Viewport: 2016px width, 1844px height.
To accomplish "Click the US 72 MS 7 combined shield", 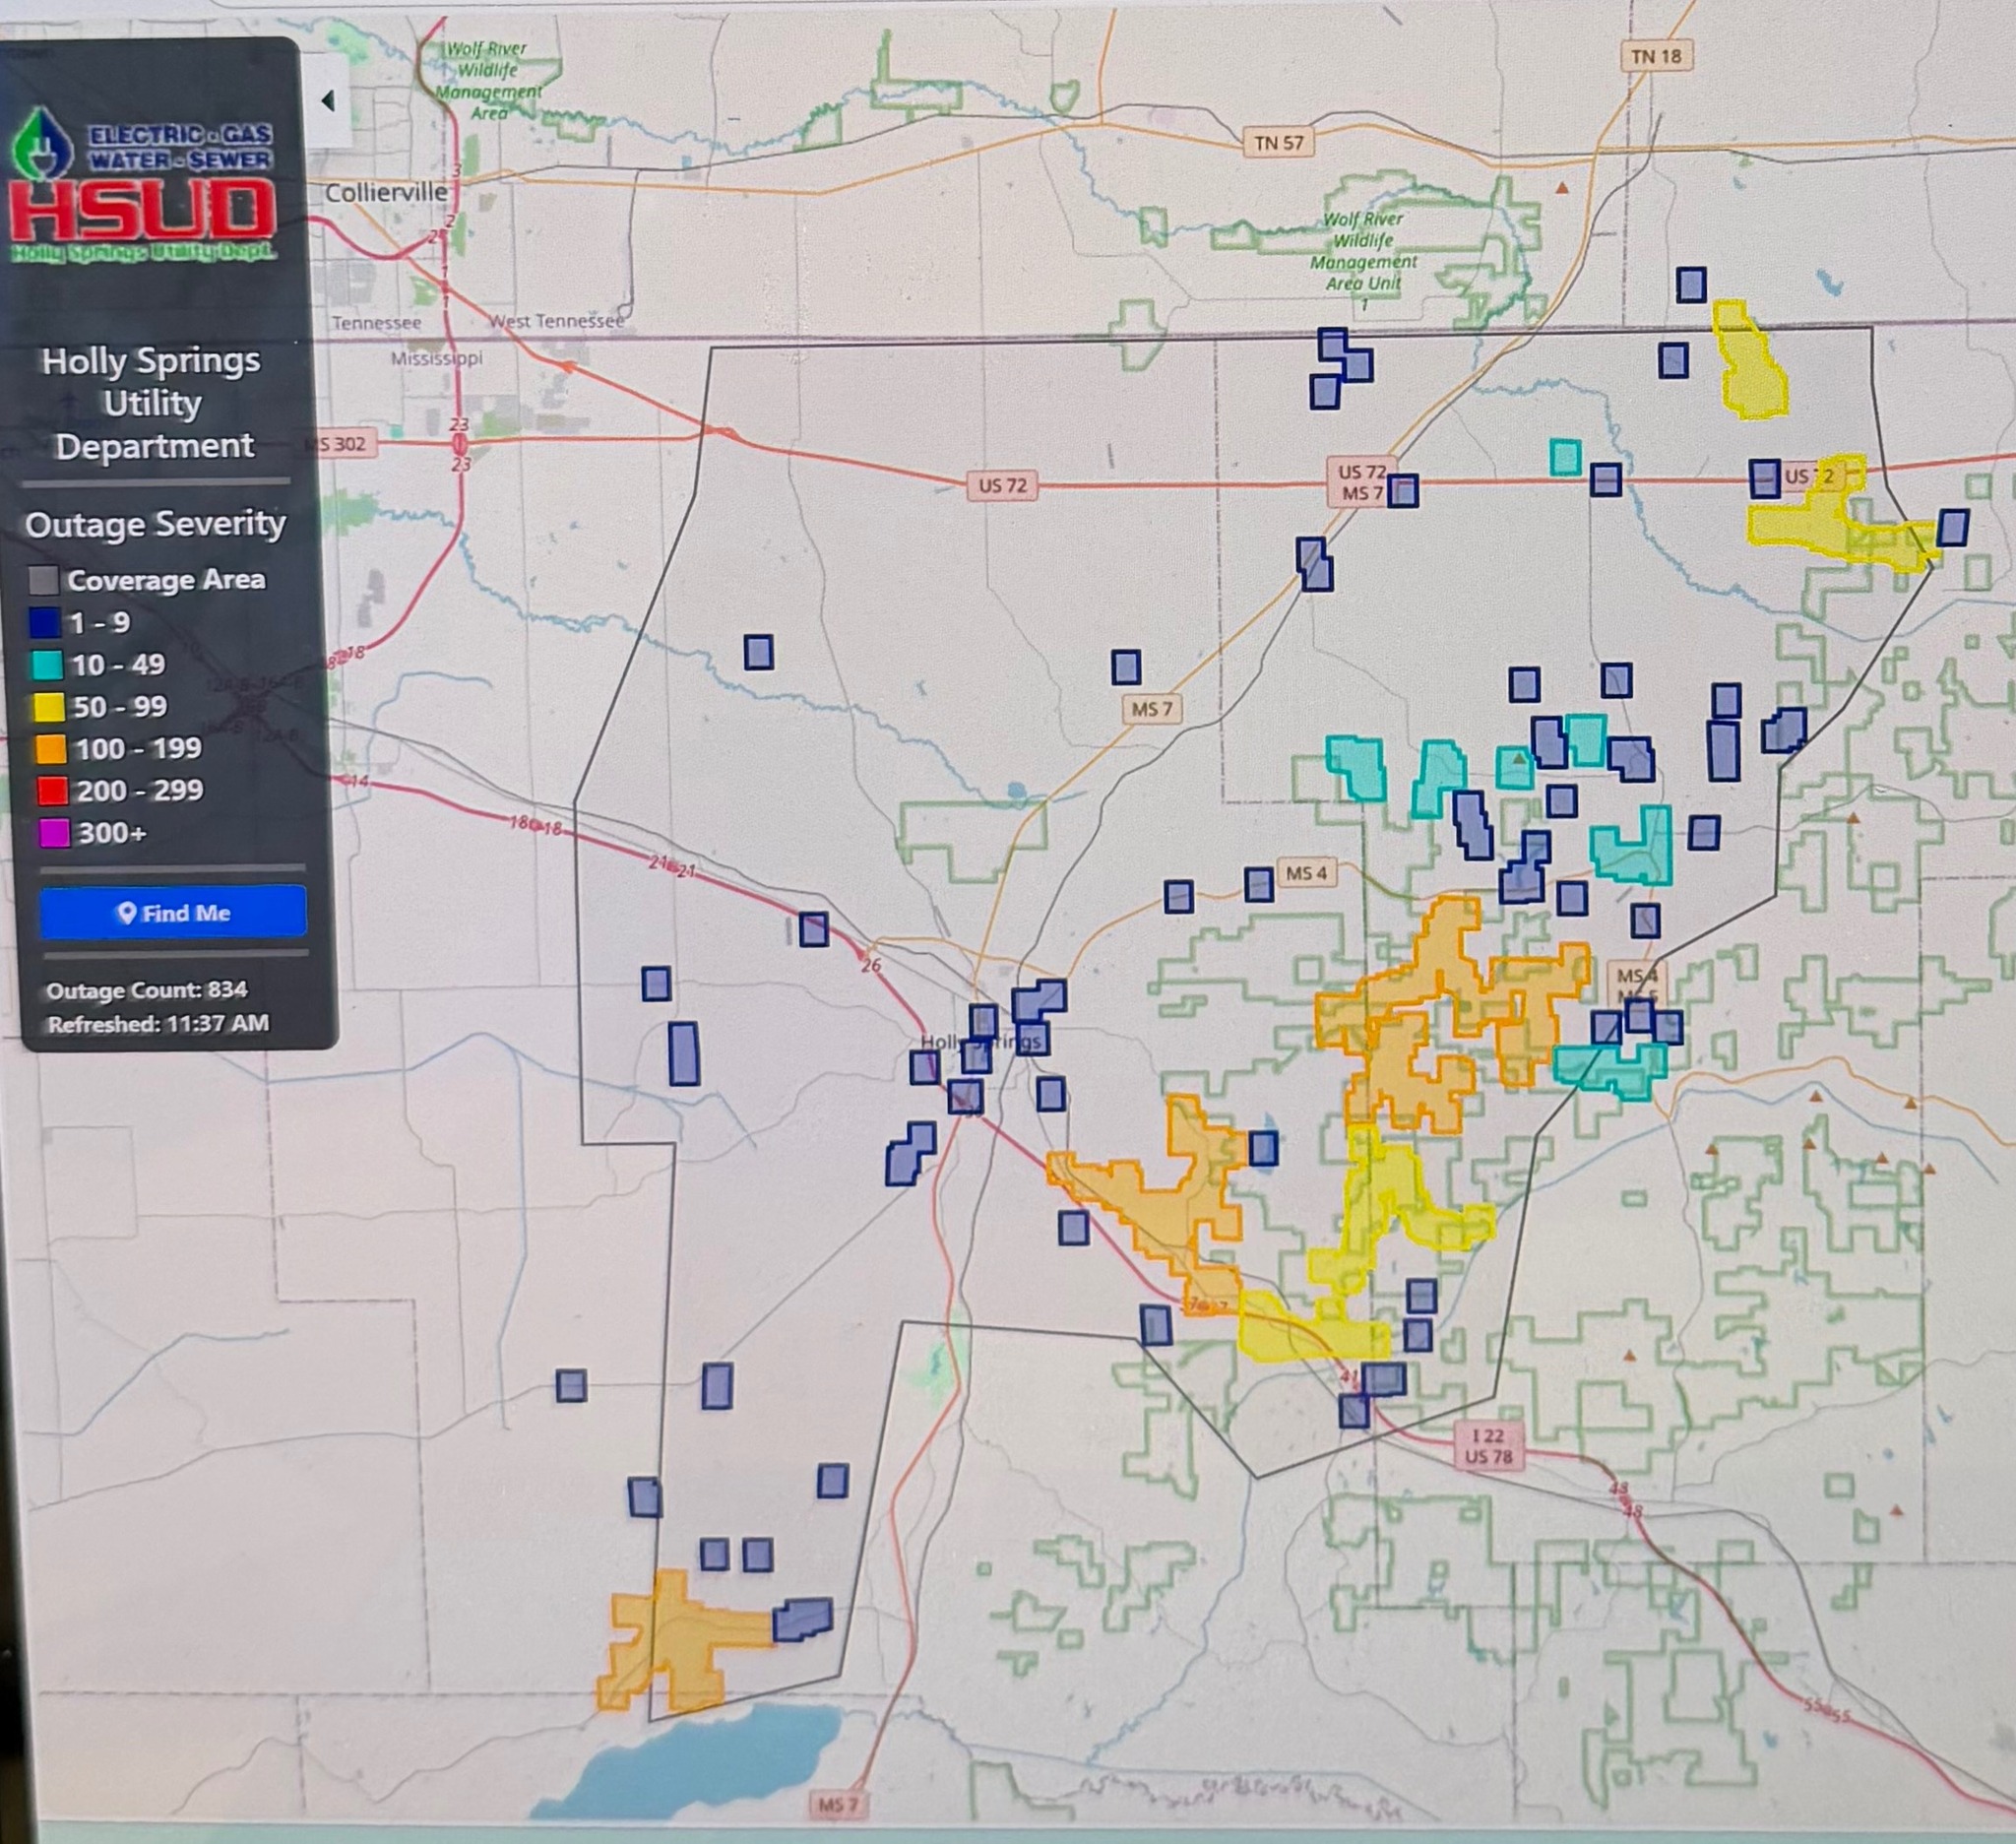I will (x=1361, y=482).
